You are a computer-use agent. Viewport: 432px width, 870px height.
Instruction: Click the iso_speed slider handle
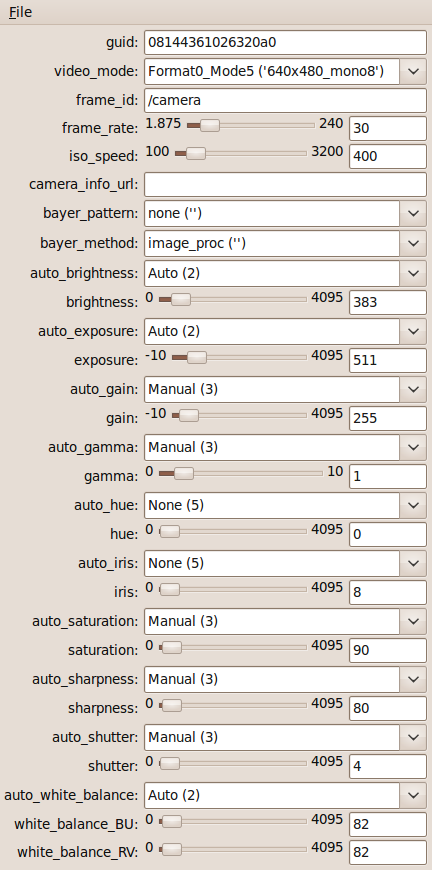point(195,153)
